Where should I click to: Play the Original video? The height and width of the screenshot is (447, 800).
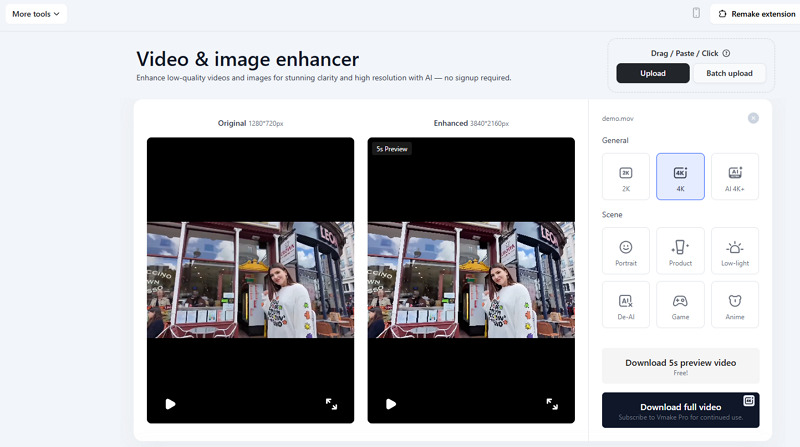pos(170,404)
